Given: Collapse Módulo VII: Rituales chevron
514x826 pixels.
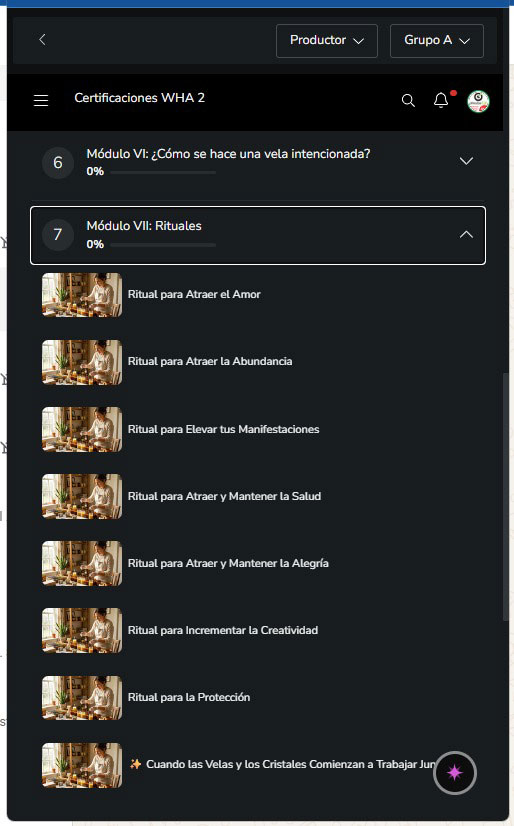Looking at the screenshot, I should [466, 234].
